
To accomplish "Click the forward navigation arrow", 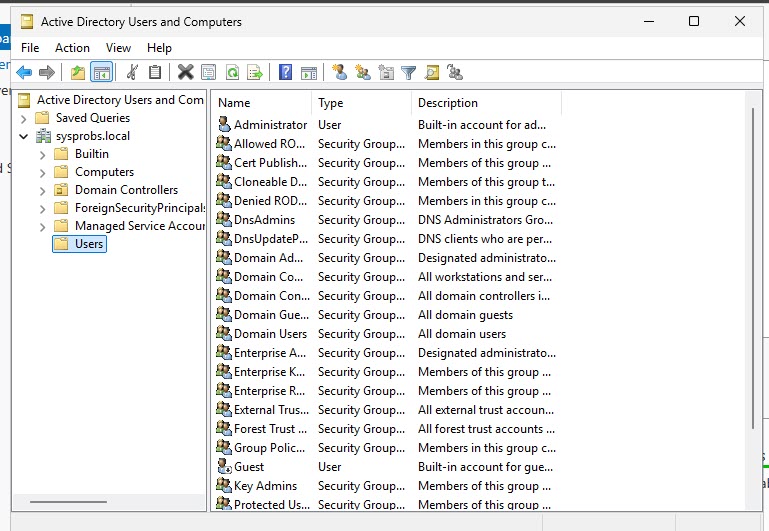I will 47,73.
